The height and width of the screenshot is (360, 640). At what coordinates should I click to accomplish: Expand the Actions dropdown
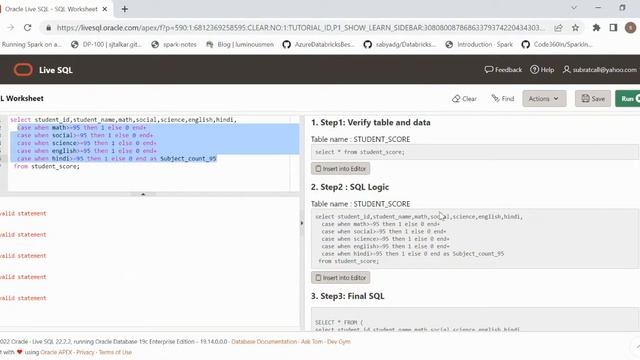544,99
